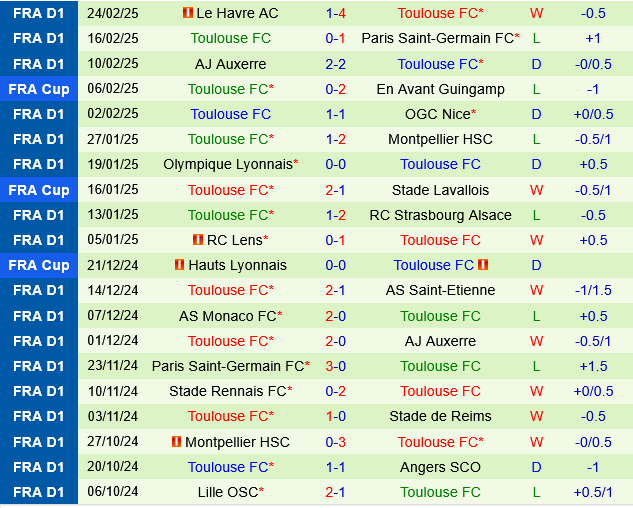
Task: Open the Stade Rennais FC team page
Action: coord(227,391)
